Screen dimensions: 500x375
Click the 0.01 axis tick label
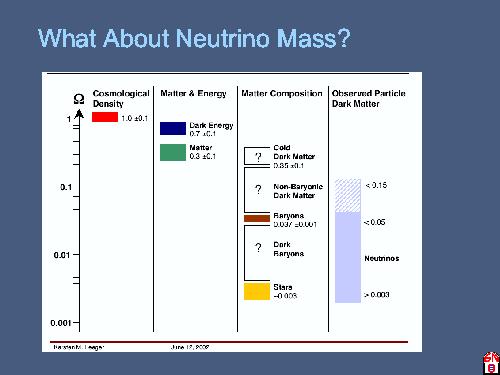(62, 255)
